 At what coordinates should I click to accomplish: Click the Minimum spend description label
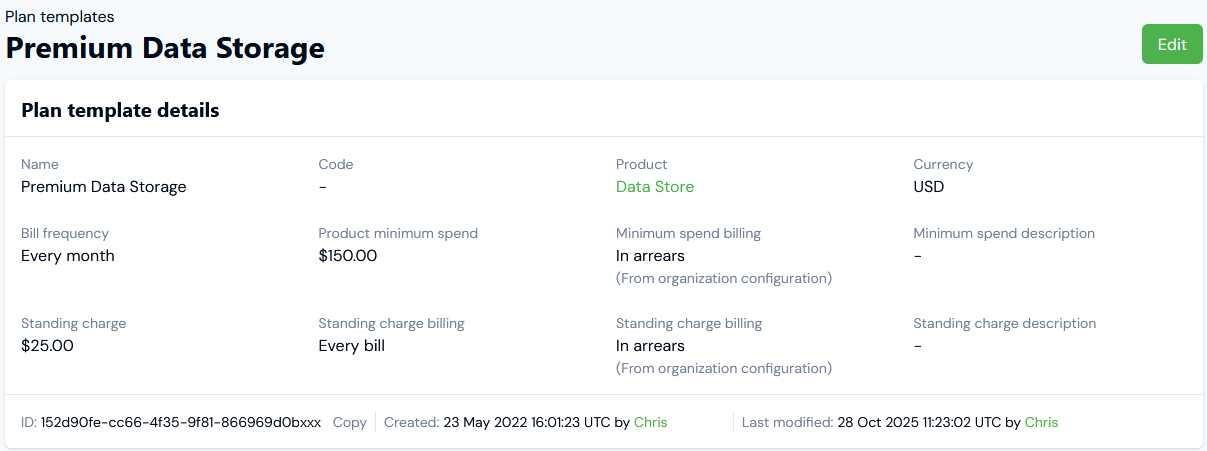[x=1004, y=233]
